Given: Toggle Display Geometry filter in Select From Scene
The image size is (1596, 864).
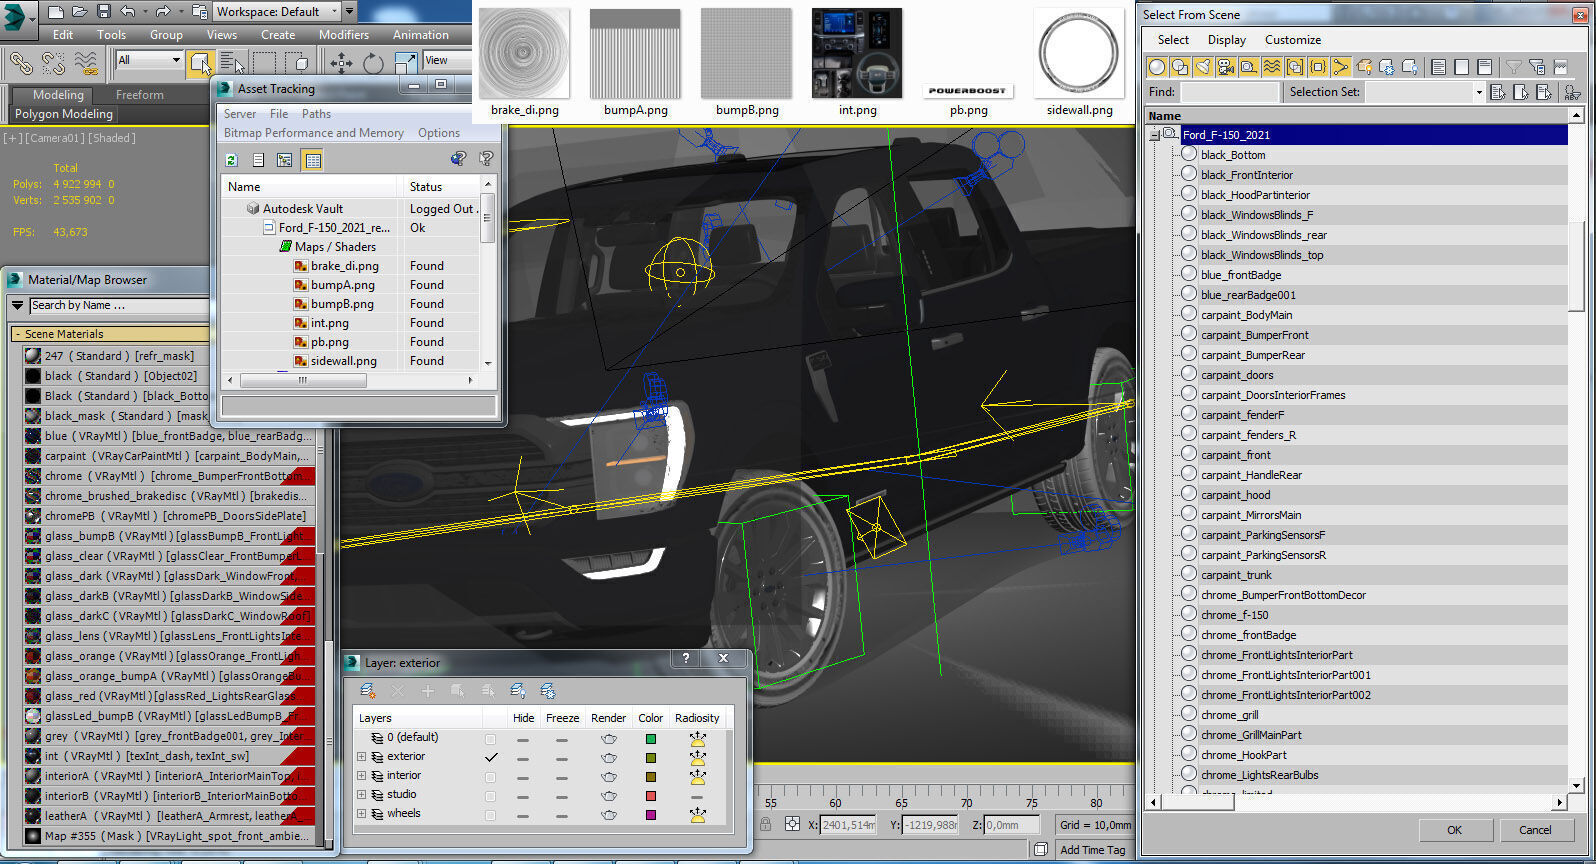Looking at the screenshot, I should coord(1157,67).
